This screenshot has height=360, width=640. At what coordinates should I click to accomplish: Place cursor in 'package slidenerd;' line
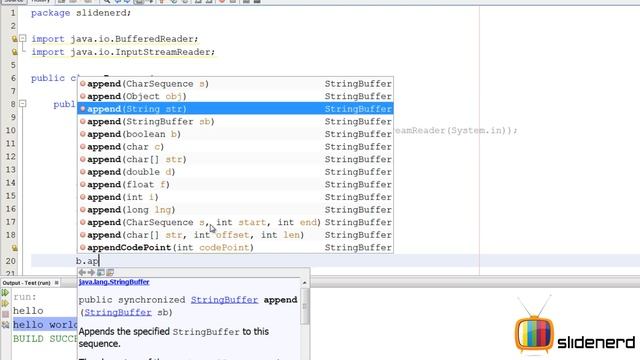click(x=81, y=13)
